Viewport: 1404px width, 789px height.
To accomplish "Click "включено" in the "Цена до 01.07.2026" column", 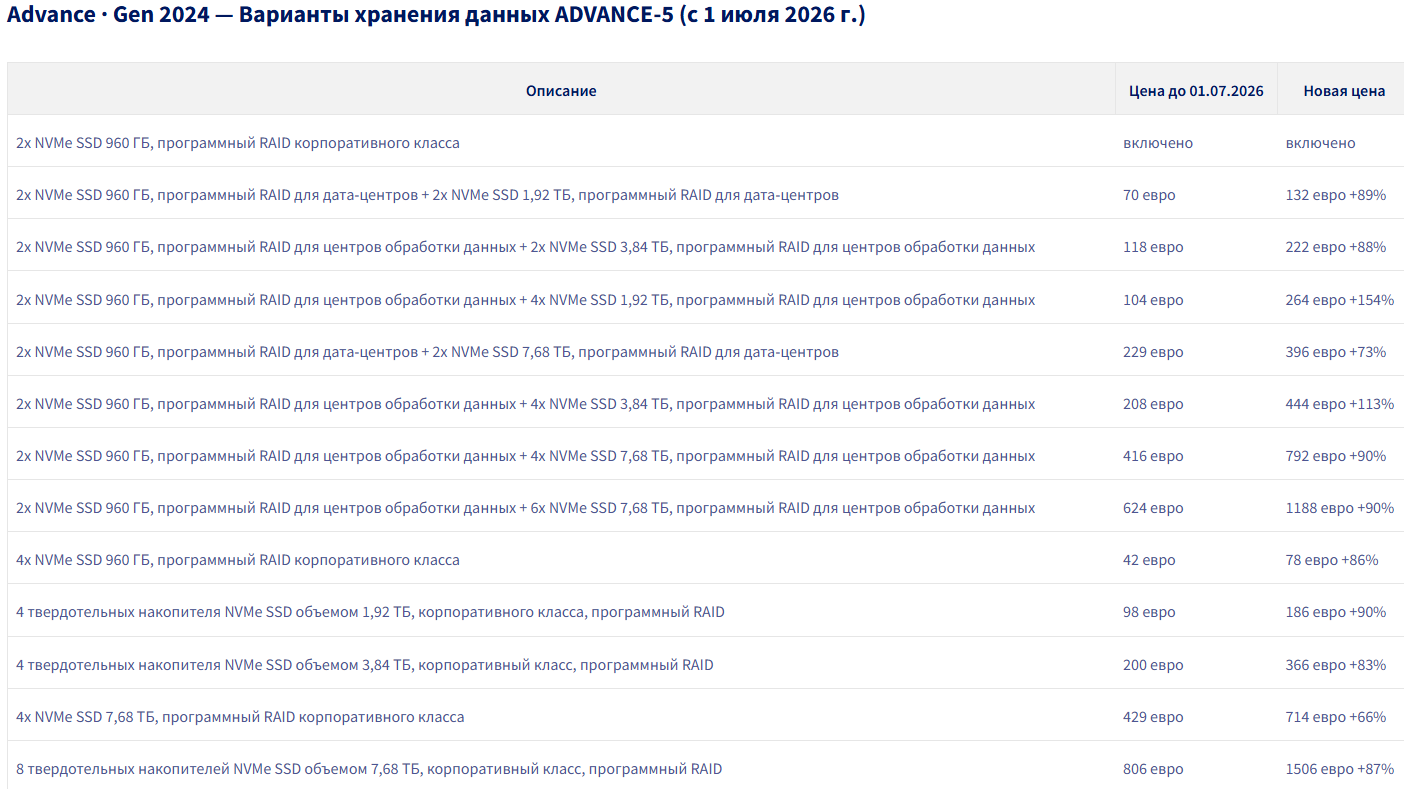I will click(x=1158, y=143).
